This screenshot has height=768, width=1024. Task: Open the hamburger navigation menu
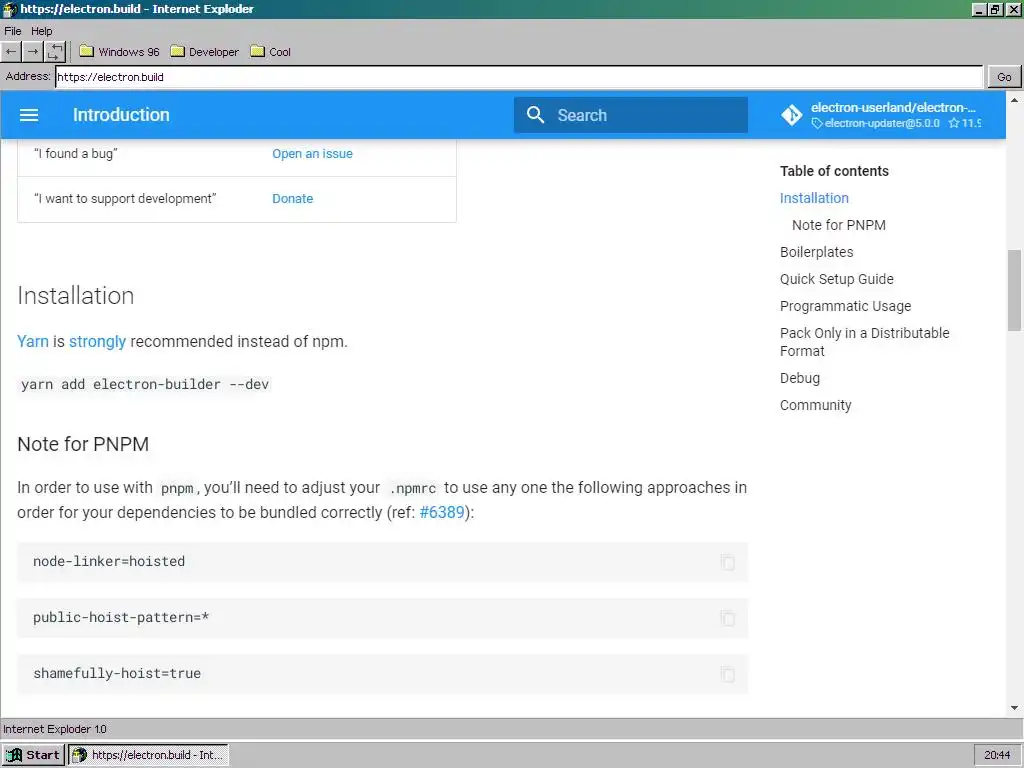[x=29, y=115]
